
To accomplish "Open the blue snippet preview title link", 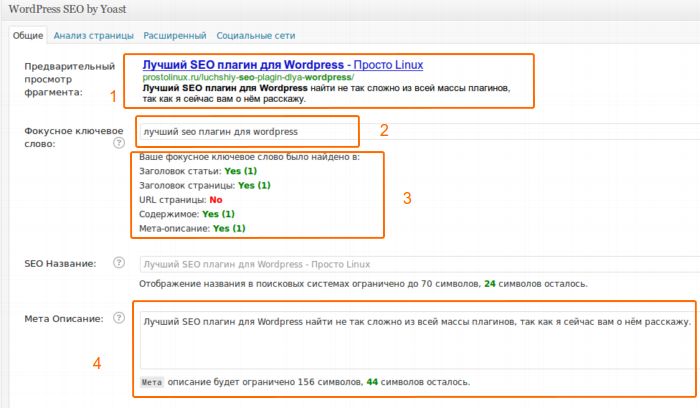I will (282, 65).
